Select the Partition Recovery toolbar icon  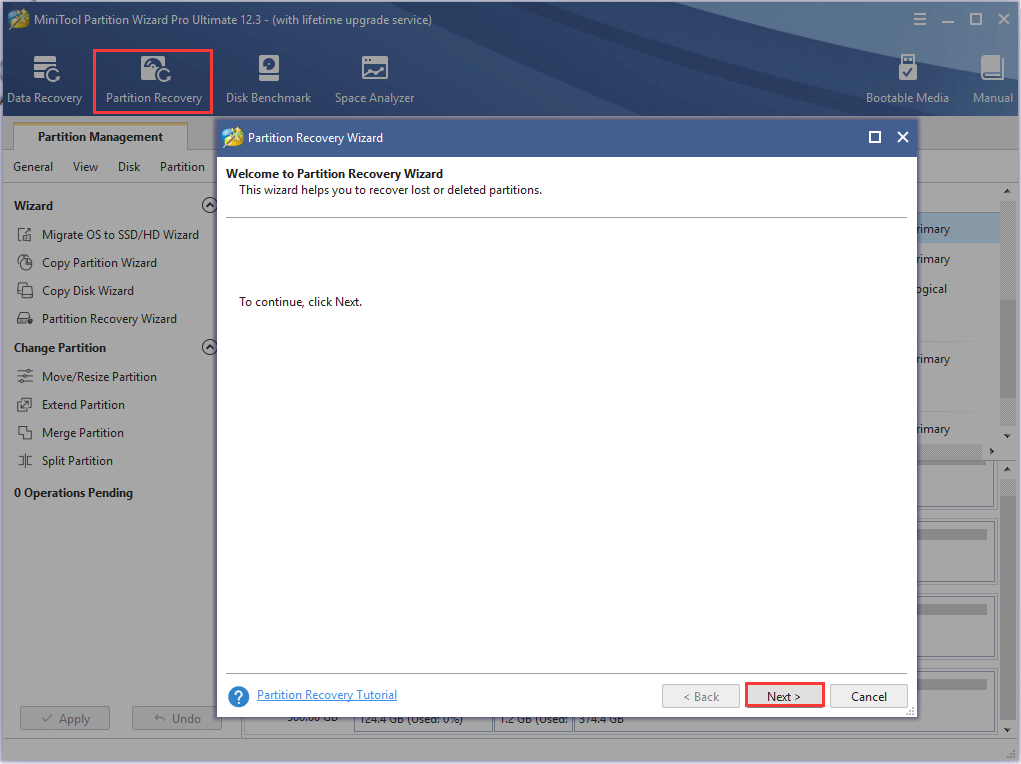click(152, 78)
